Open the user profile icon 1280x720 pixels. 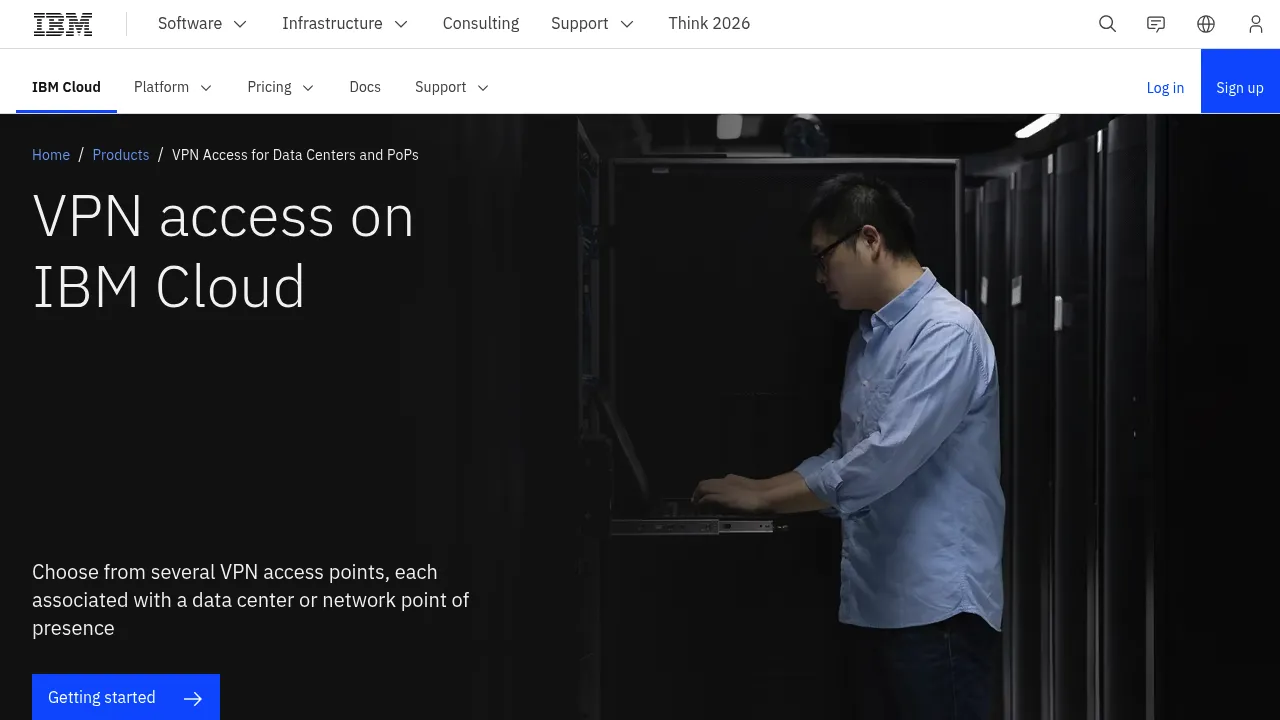[x=1256, y=24]
